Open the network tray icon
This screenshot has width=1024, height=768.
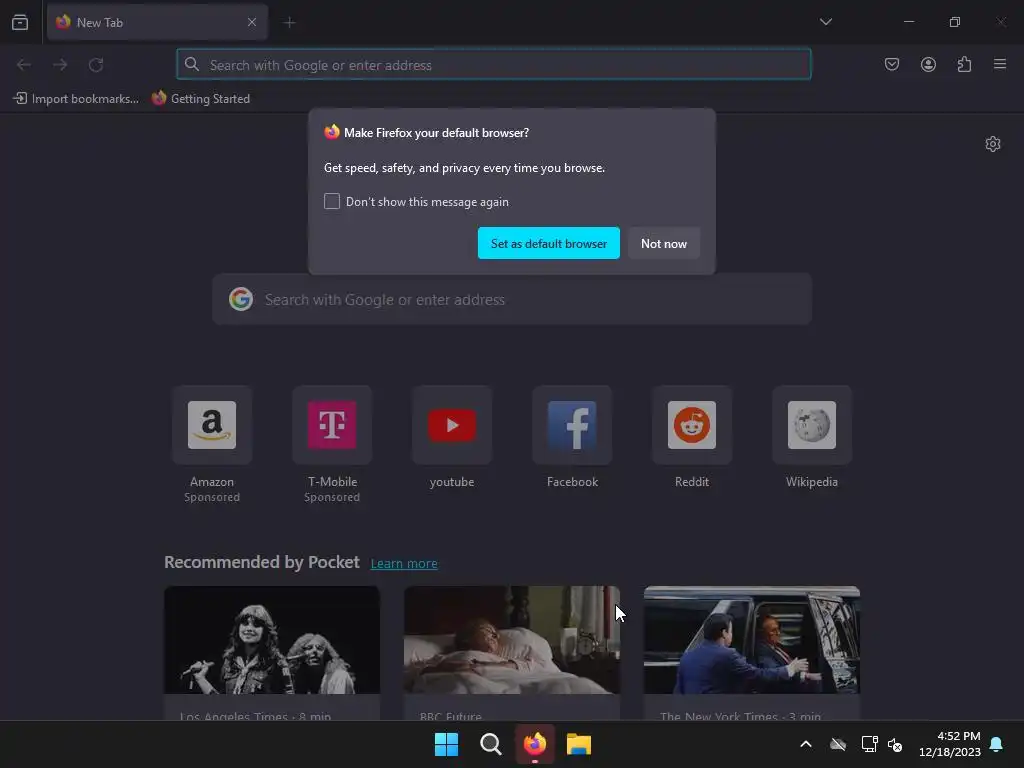click(x=869, y=744)
